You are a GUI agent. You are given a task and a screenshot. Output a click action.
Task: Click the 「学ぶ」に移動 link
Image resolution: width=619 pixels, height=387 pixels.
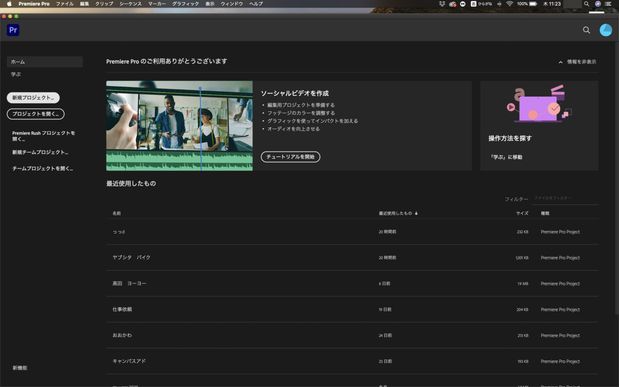506,157
